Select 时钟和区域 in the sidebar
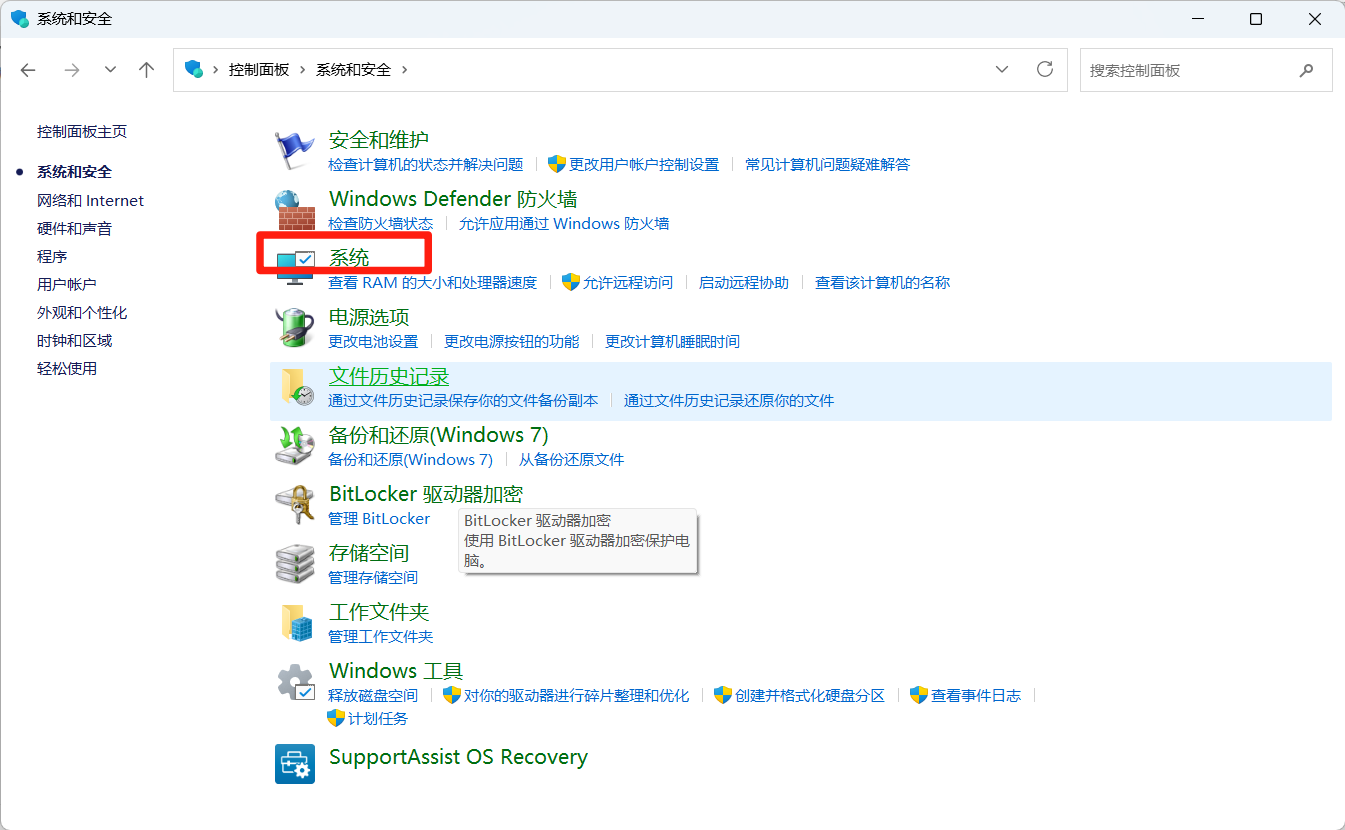1345x830 pixels. [74, 341]
